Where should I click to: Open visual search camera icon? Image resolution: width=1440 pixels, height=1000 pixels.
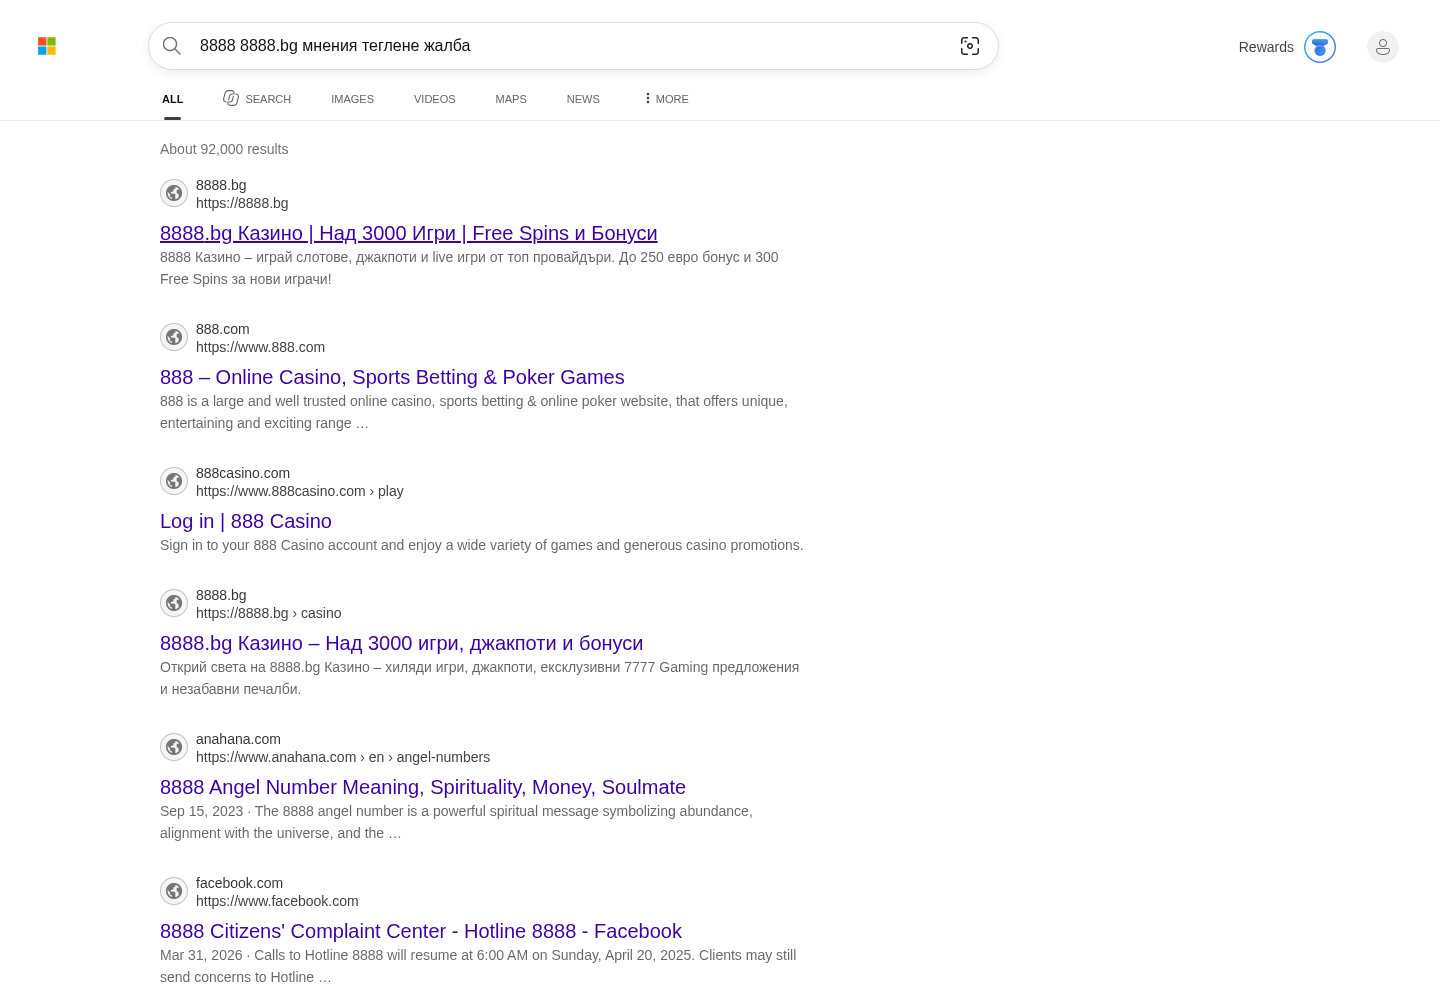[970, 46]
